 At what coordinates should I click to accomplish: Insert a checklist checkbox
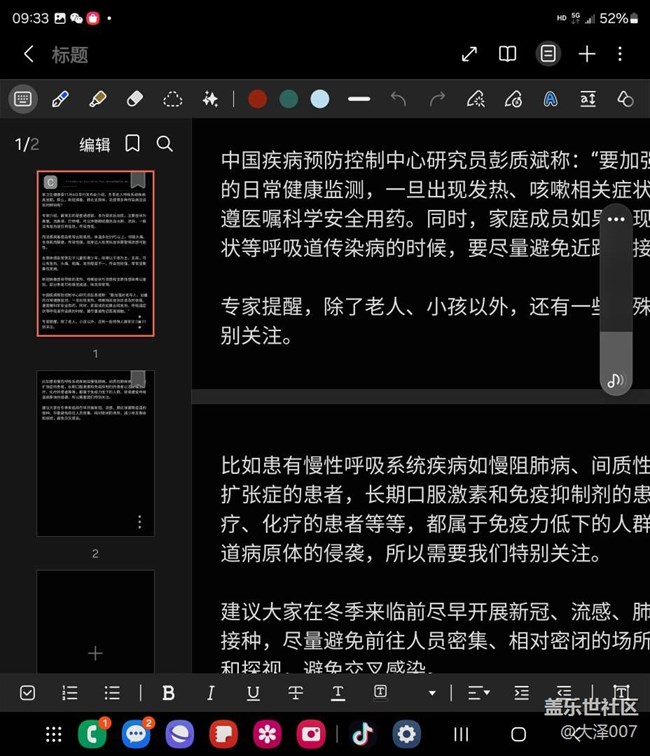[x=28, y=692]
